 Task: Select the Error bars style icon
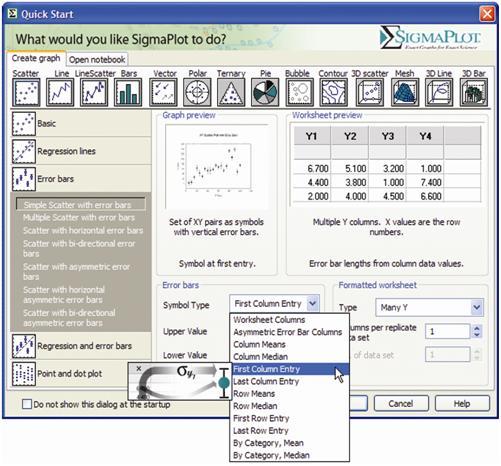pyautogui.click(x=24, y=179)
